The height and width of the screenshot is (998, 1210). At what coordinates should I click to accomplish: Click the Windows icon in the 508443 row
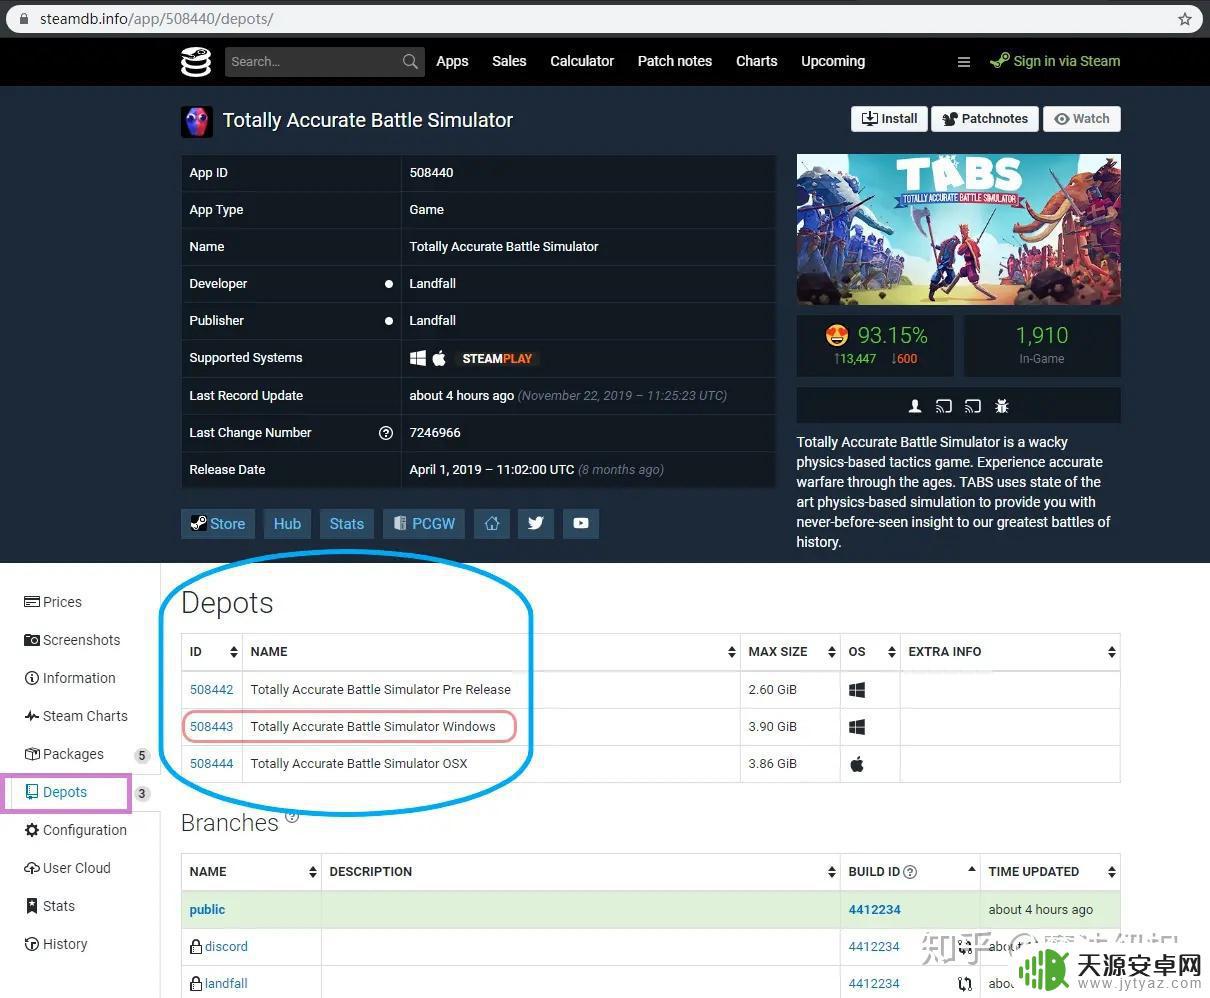click(x=857, y=727)
